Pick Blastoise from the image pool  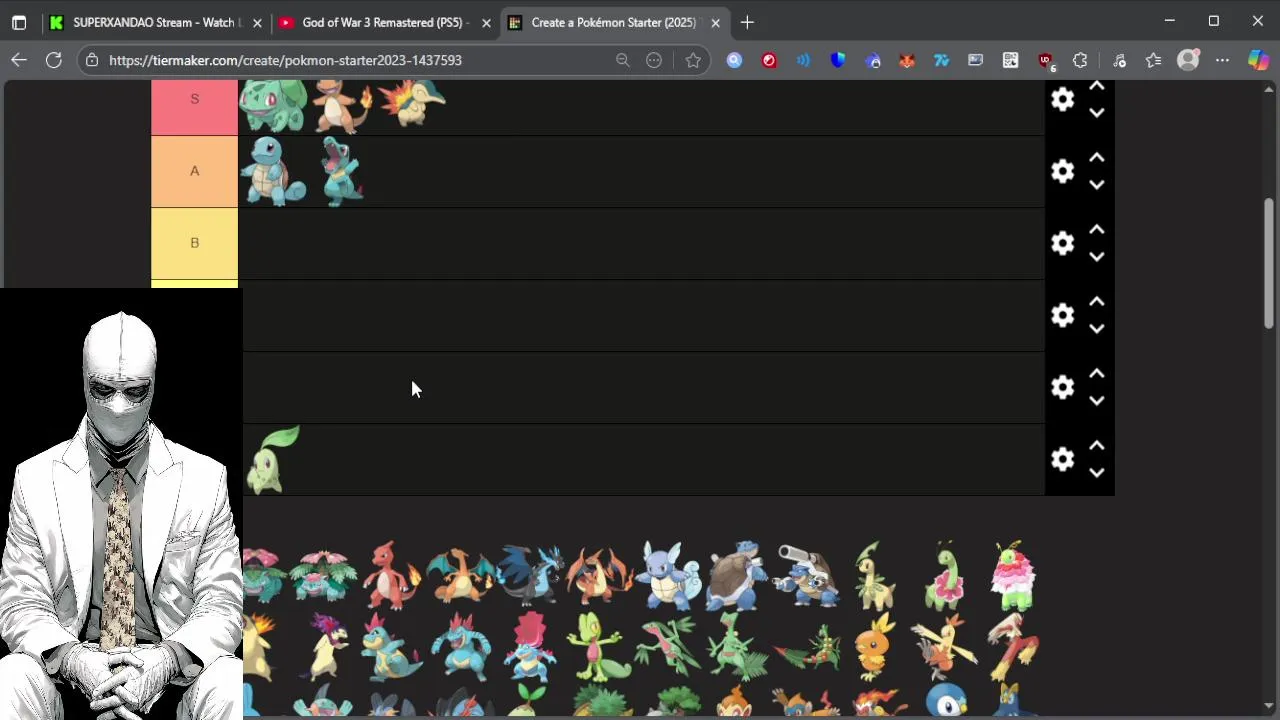click(x=737, y=575)
